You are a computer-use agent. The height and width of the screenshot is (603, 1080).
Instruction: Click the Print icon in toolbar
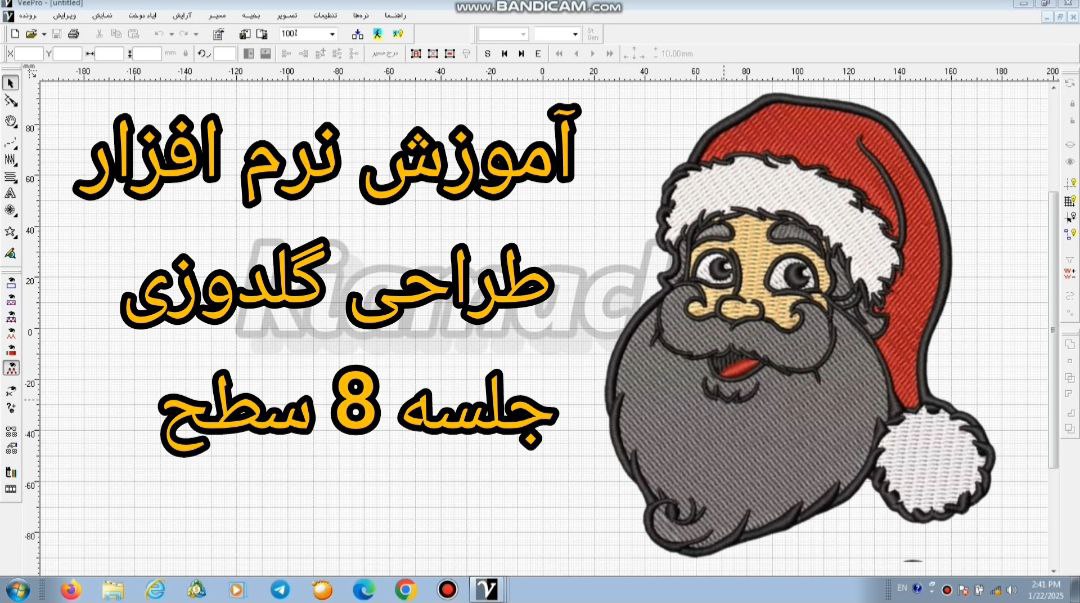pyautogui.click(x=73, y=34)
